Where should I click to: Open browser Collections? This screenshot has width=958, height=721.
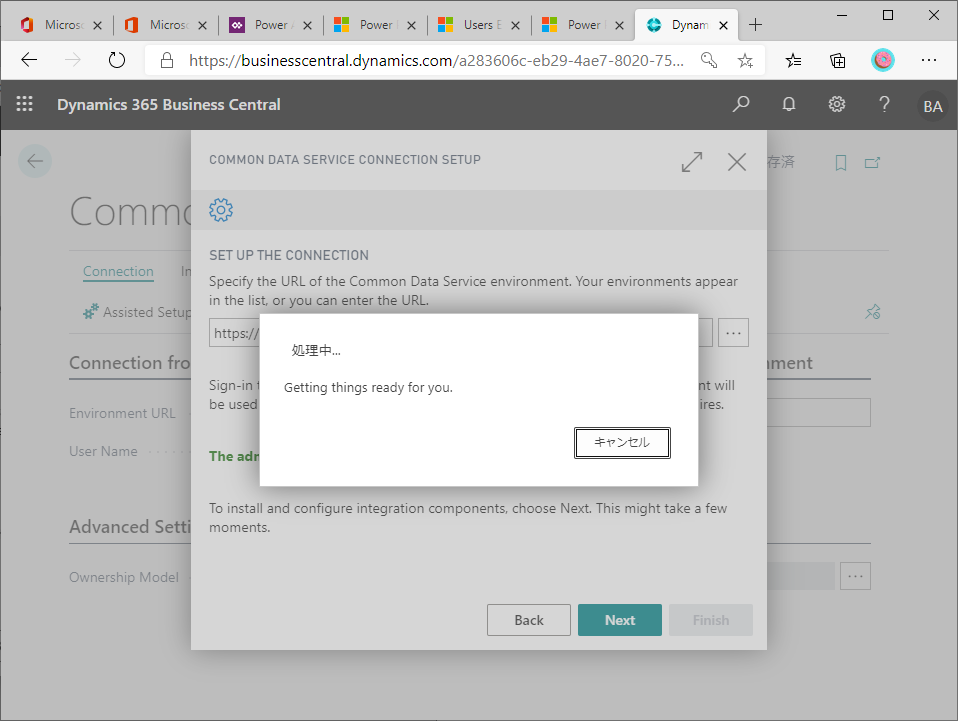click(x=838, y=60)
